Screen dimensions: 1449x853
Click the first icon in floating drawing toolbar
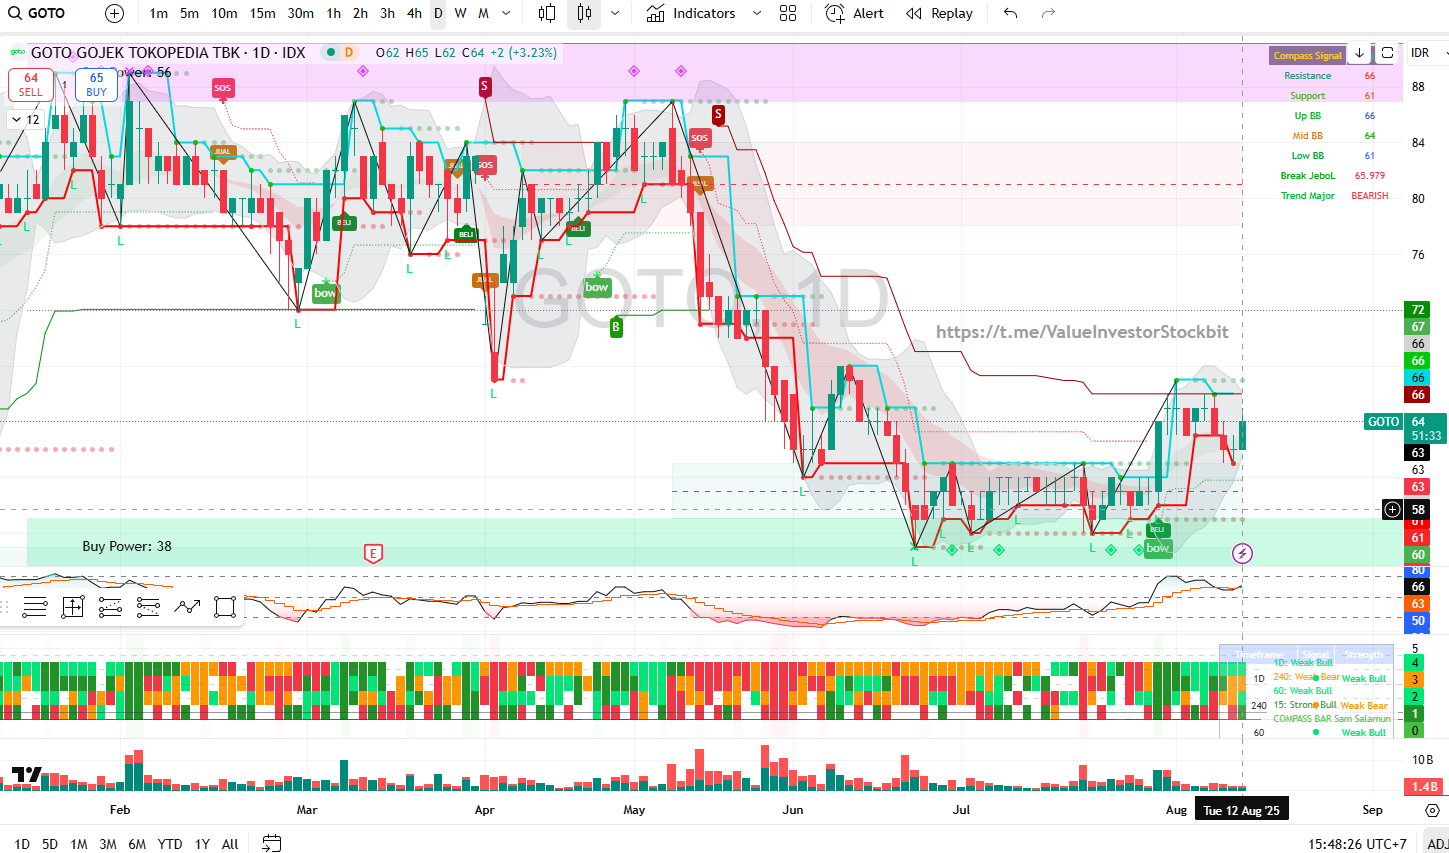(x=34, y=606)
